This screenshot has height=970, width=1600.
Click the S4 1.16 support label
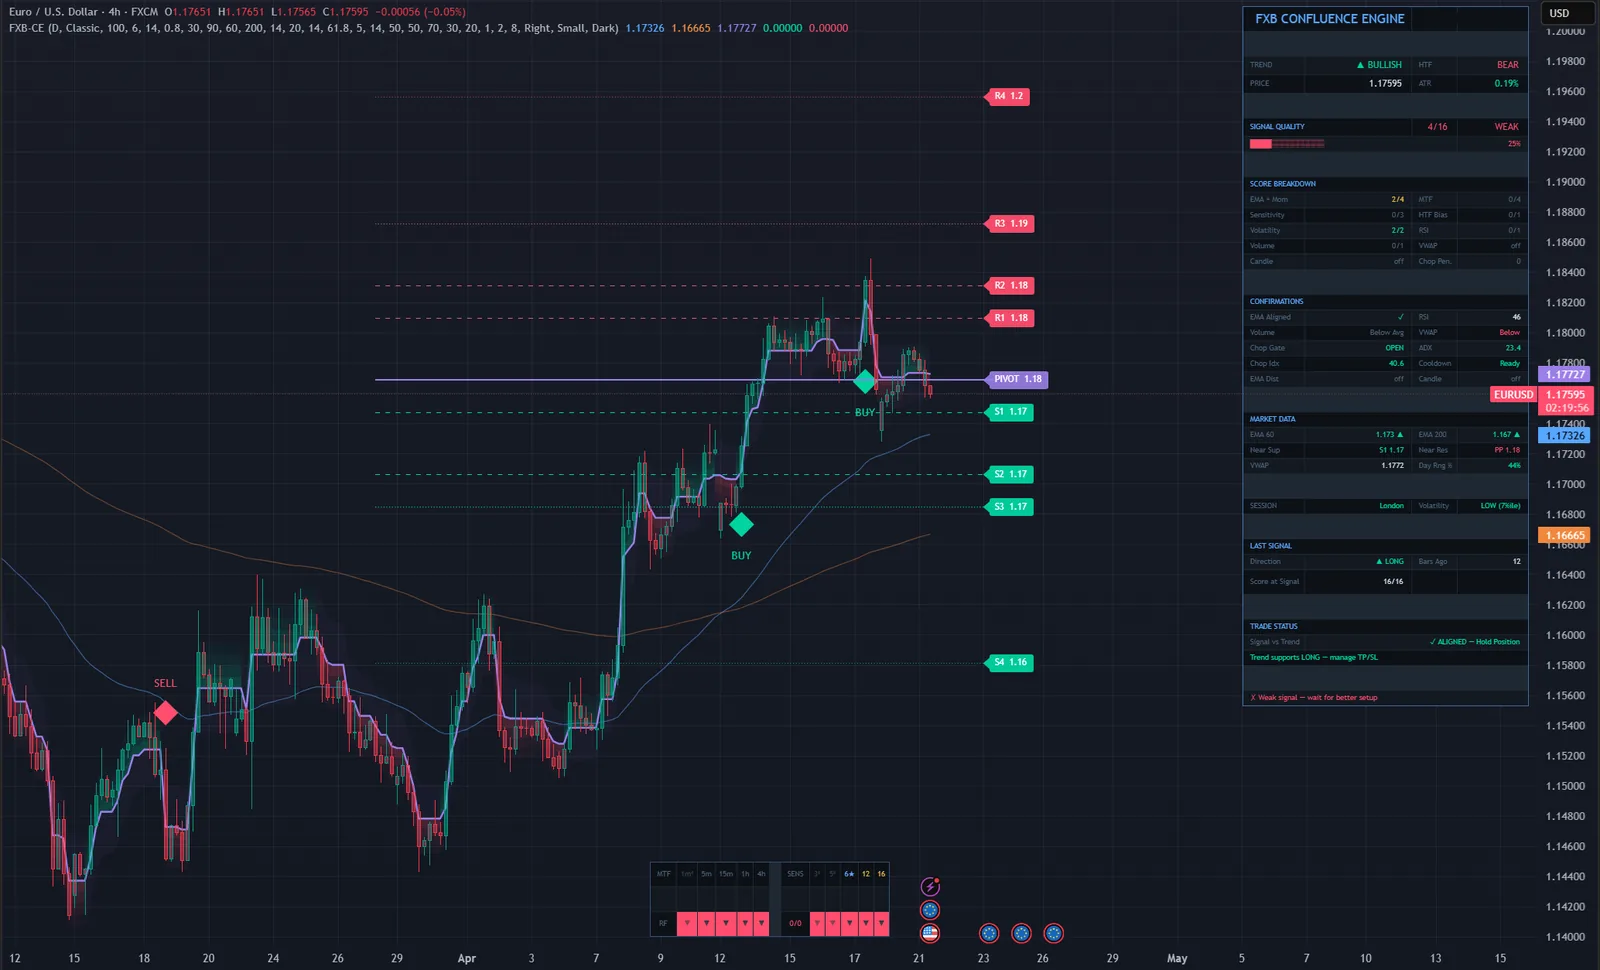1010,662
